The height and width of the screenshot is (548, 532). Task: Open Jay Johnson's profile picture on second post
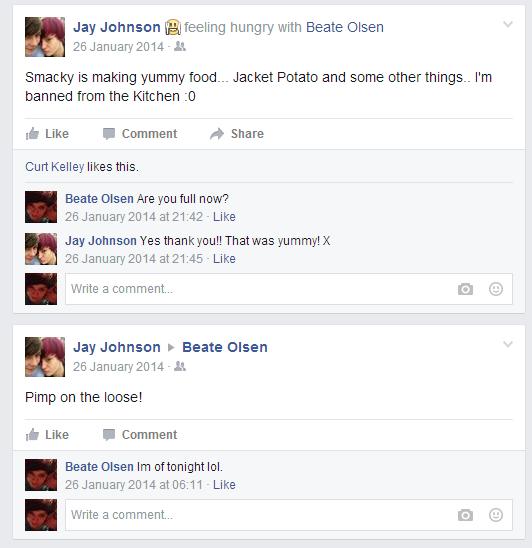point(45,357)
